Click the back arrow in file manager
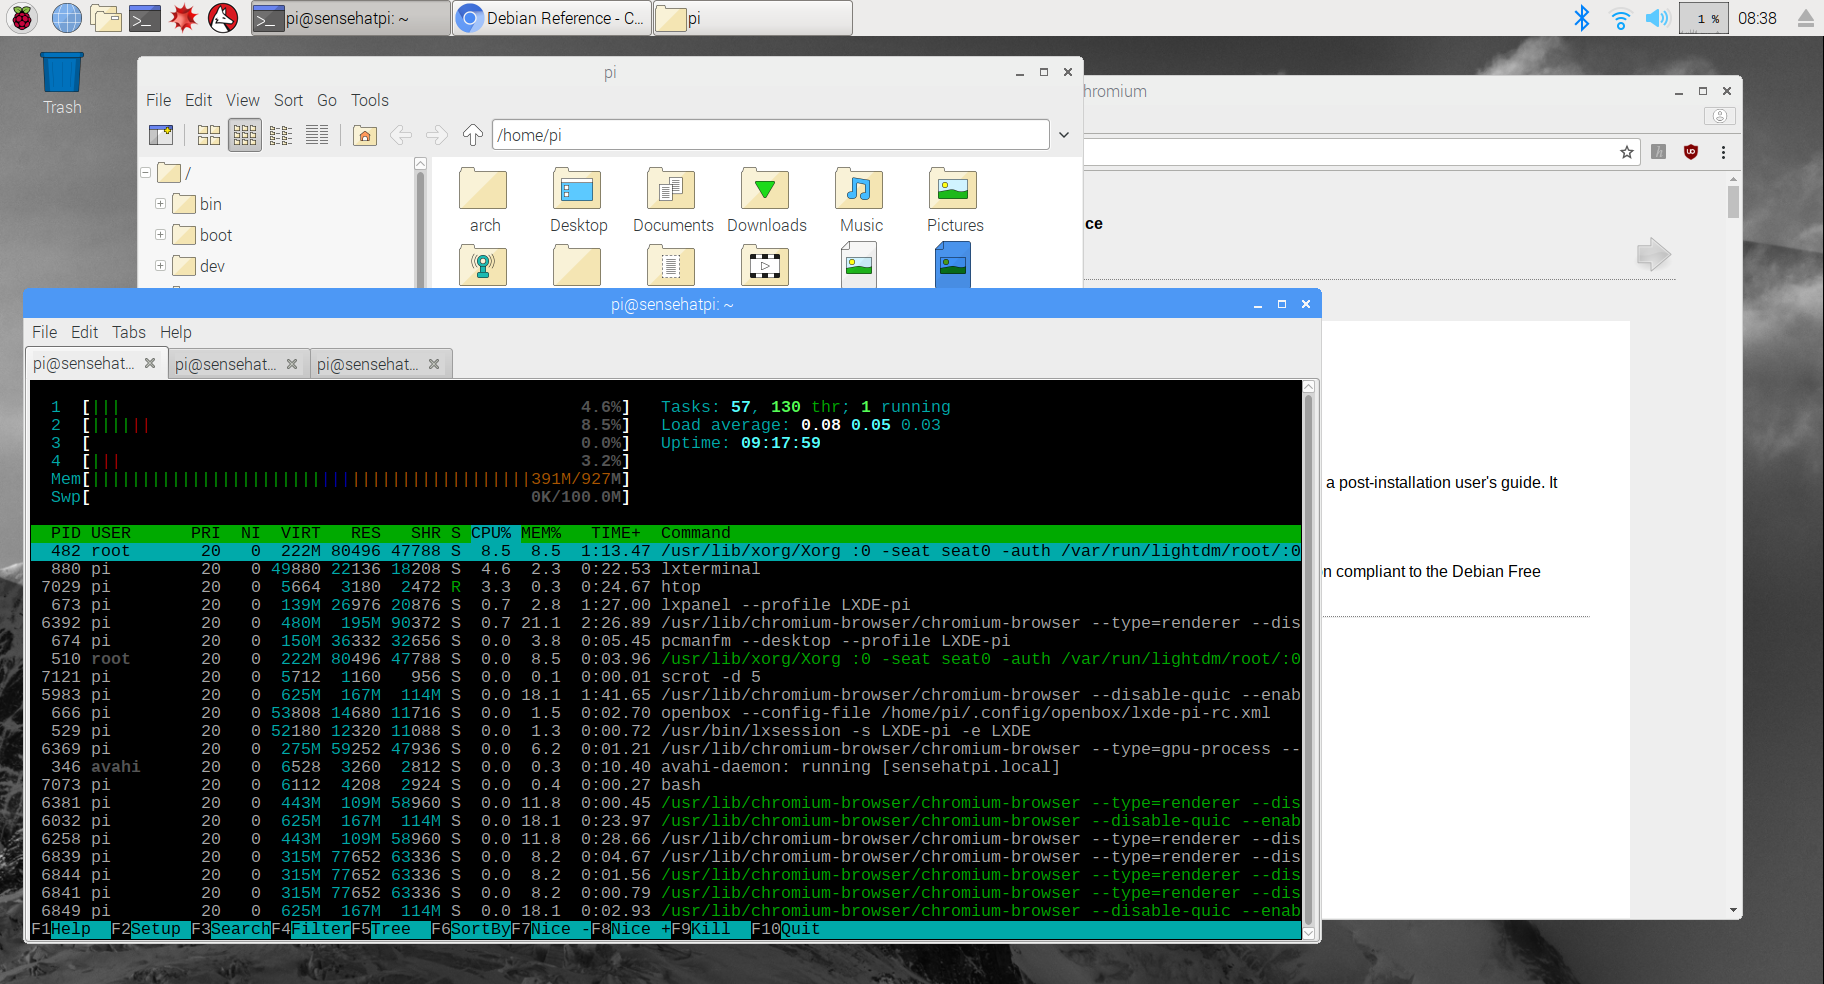Screen dimensions: 1824x984 [401, 135]
